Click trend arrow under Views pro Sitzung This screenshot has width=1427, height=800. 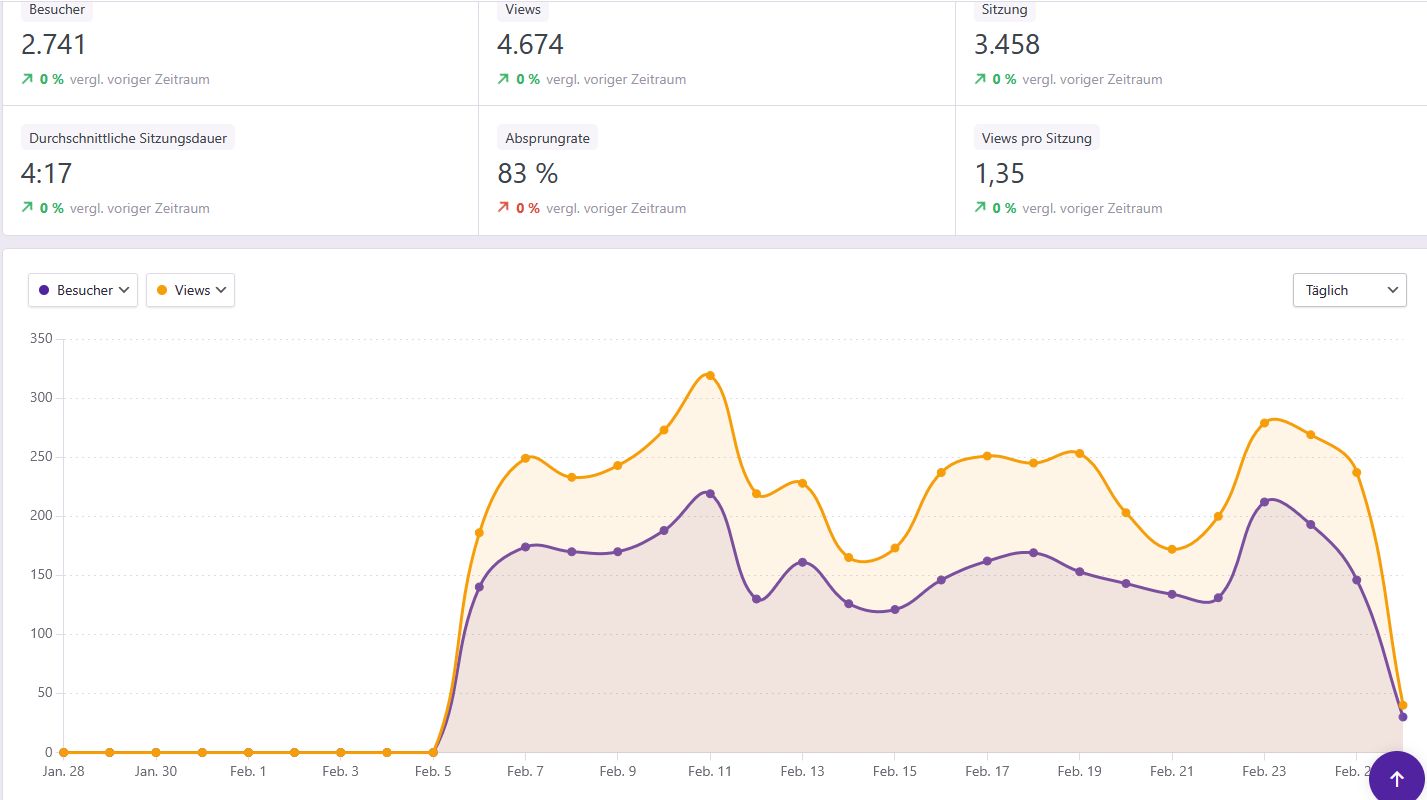coord(980,208)
